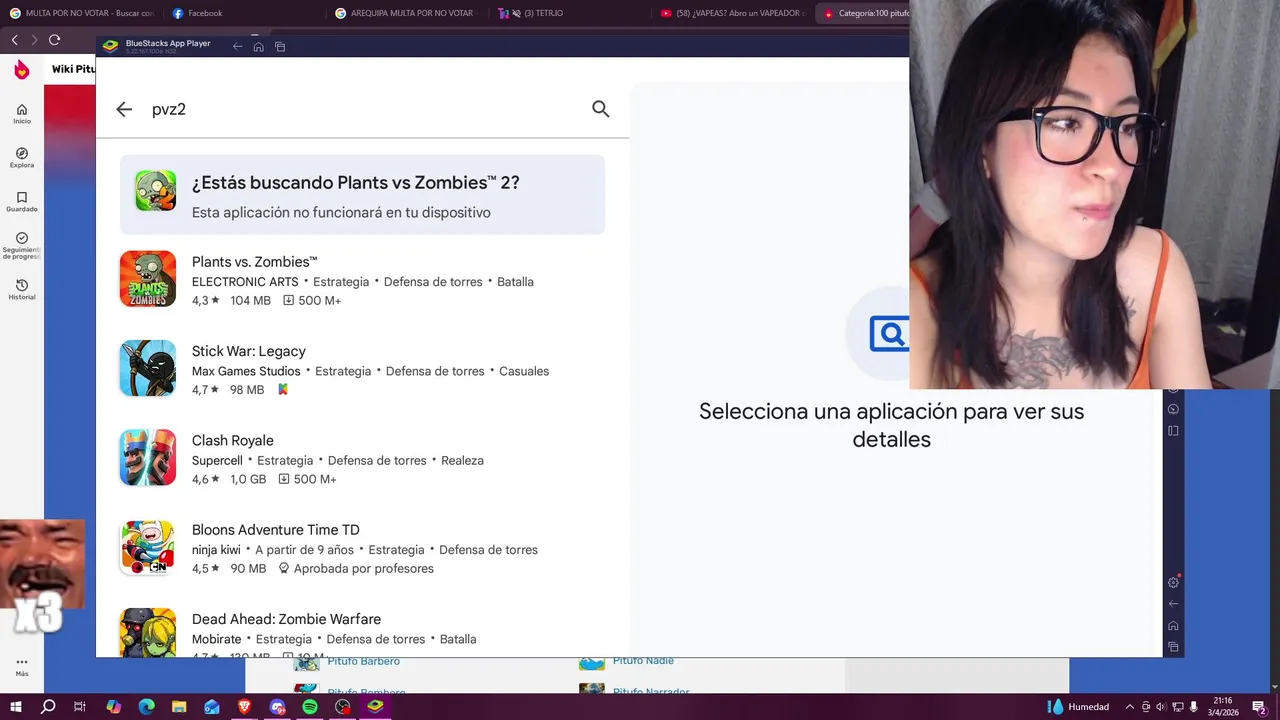Open Copilot from the taskbar
Screen dimensions: 1280x720
click(x=113, y=707)
